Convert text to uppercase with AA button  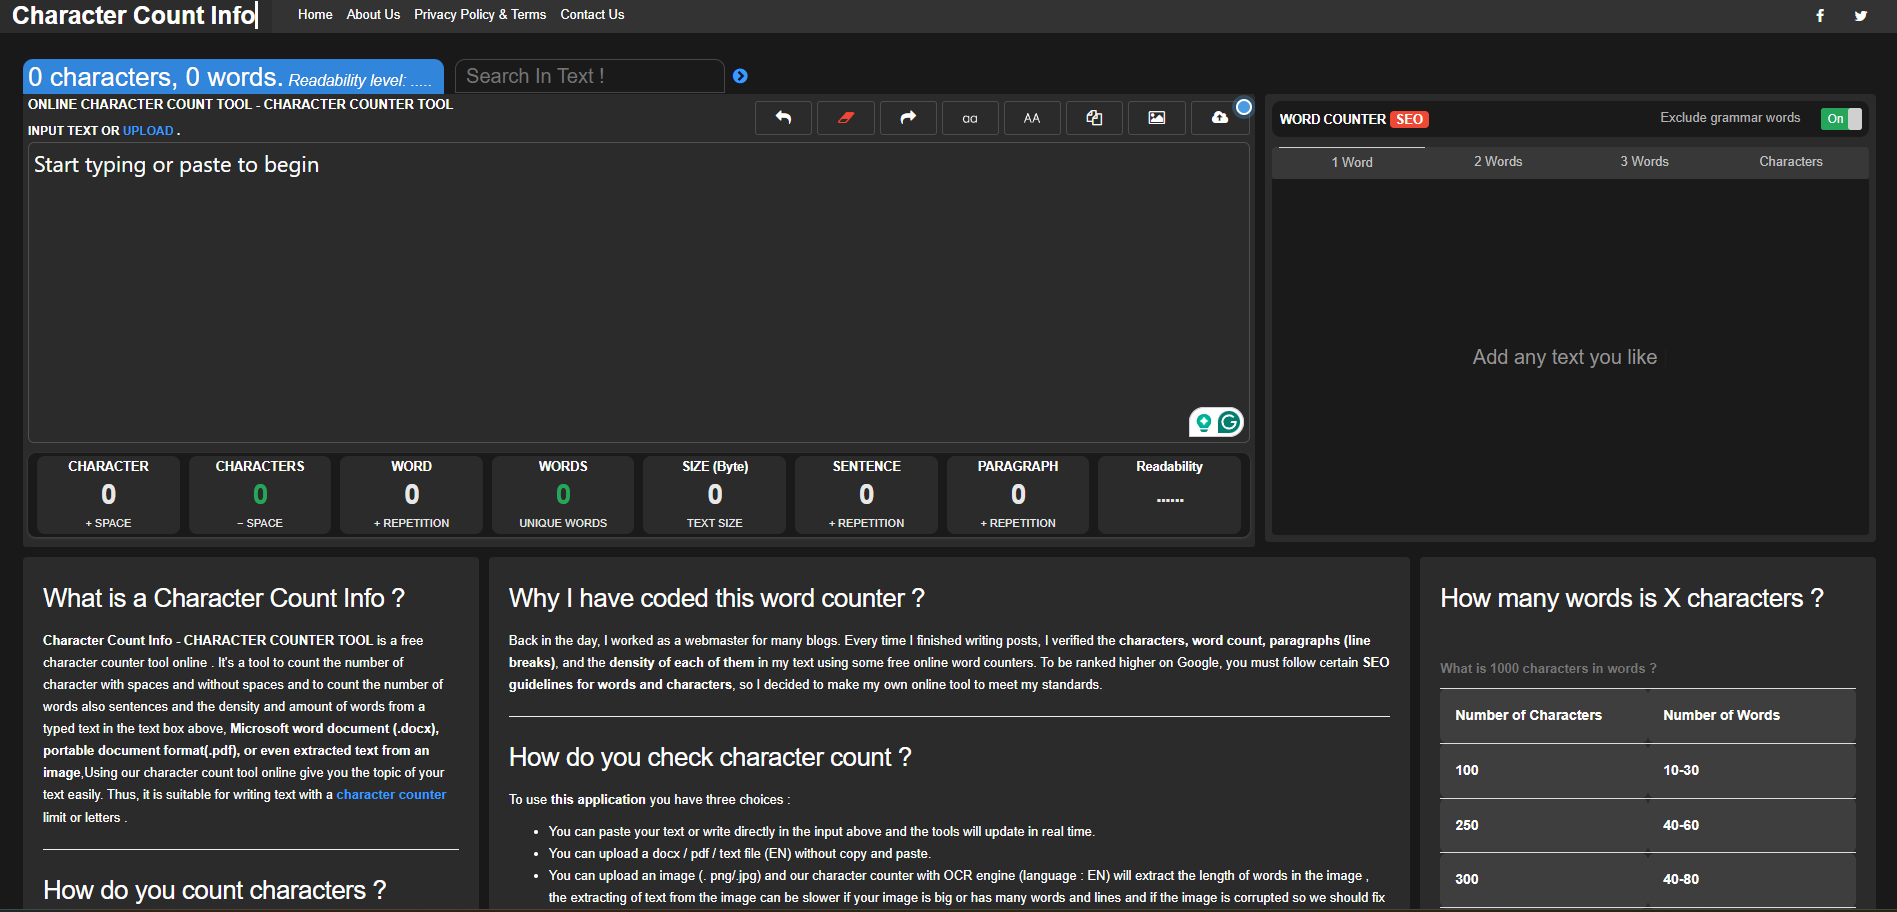1032,118
